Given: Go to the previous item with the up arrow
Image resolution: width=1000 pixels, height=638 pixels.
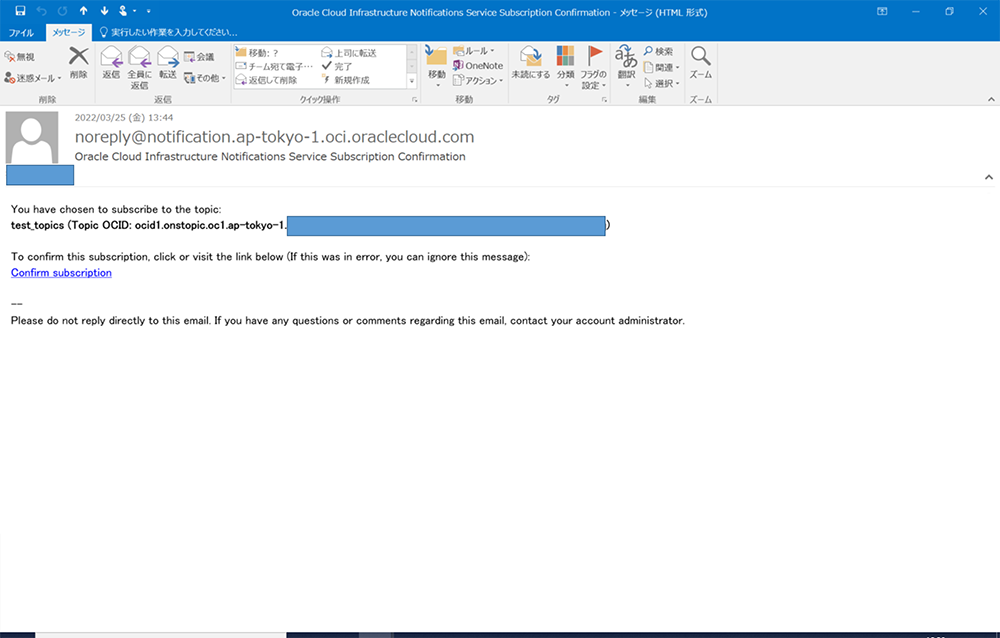Looking at the screenshot, I should 84,11.
